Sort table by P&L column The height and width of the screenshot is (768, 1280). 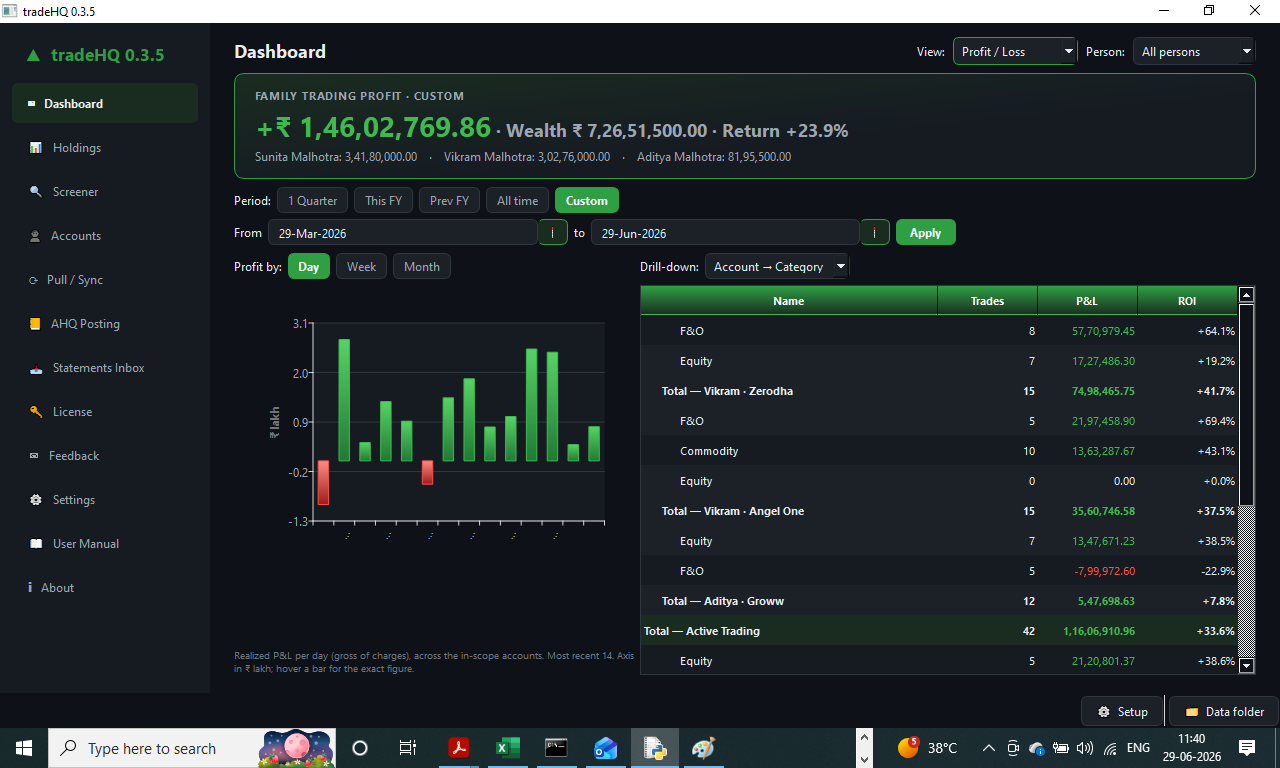pyautogui.click(x=1087, y=301)
